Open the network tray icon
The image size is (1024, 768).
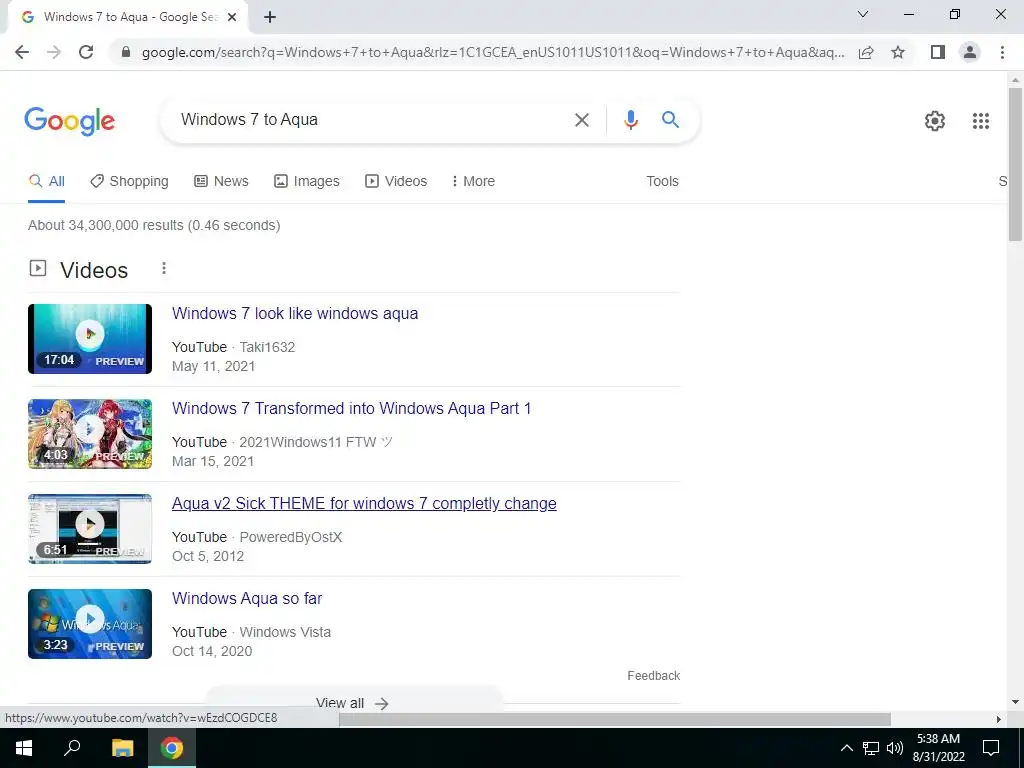coord(871,748)
